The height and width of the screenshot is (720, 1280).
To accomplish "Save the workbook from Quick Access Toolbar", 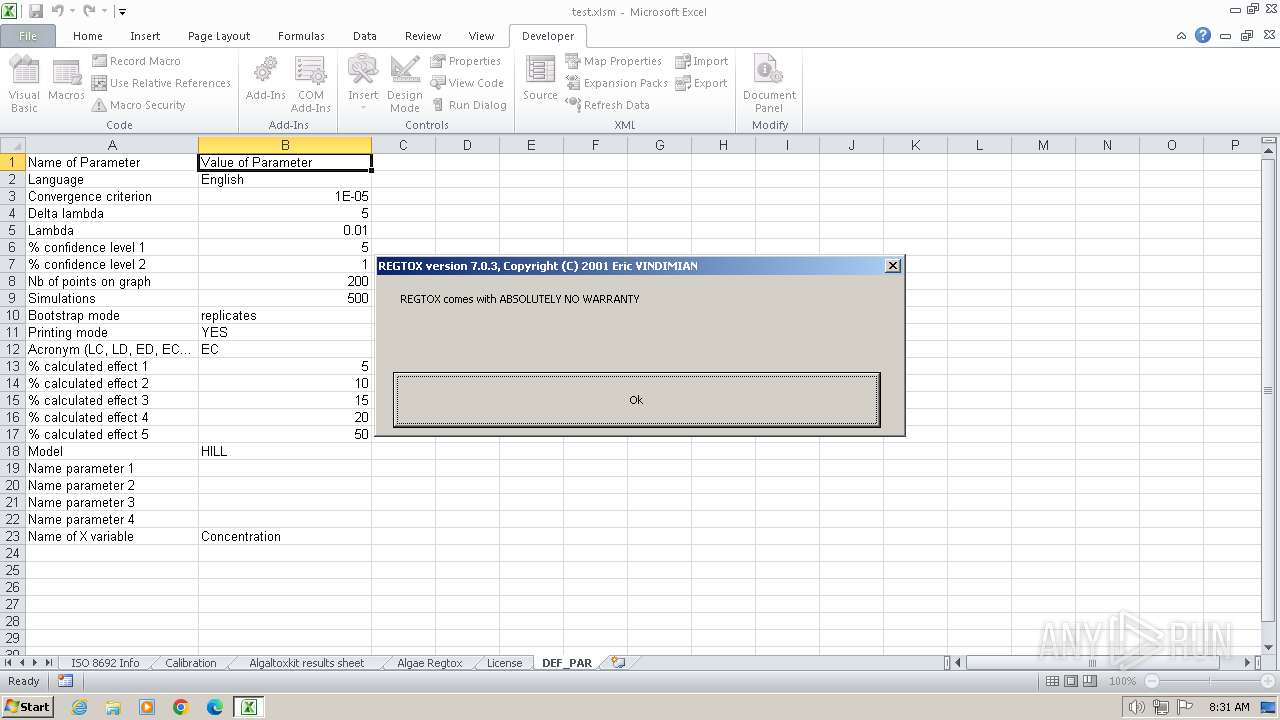I will pos(36,11).
